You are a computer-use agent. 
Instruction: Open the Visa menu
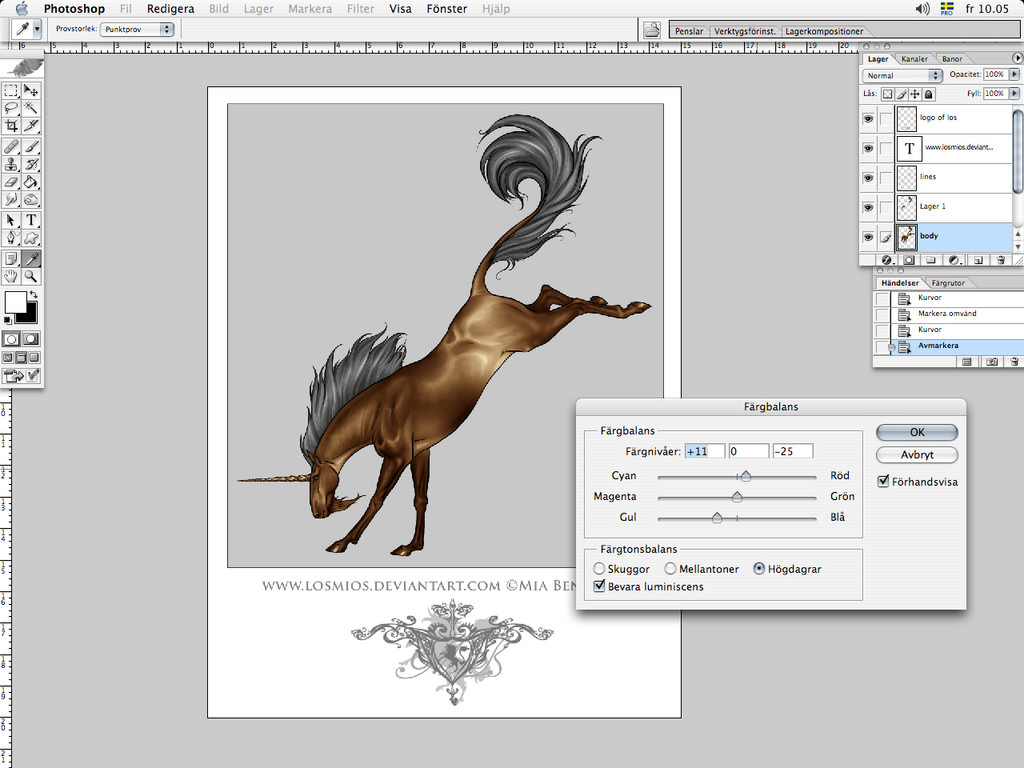[x=400, y=8]
